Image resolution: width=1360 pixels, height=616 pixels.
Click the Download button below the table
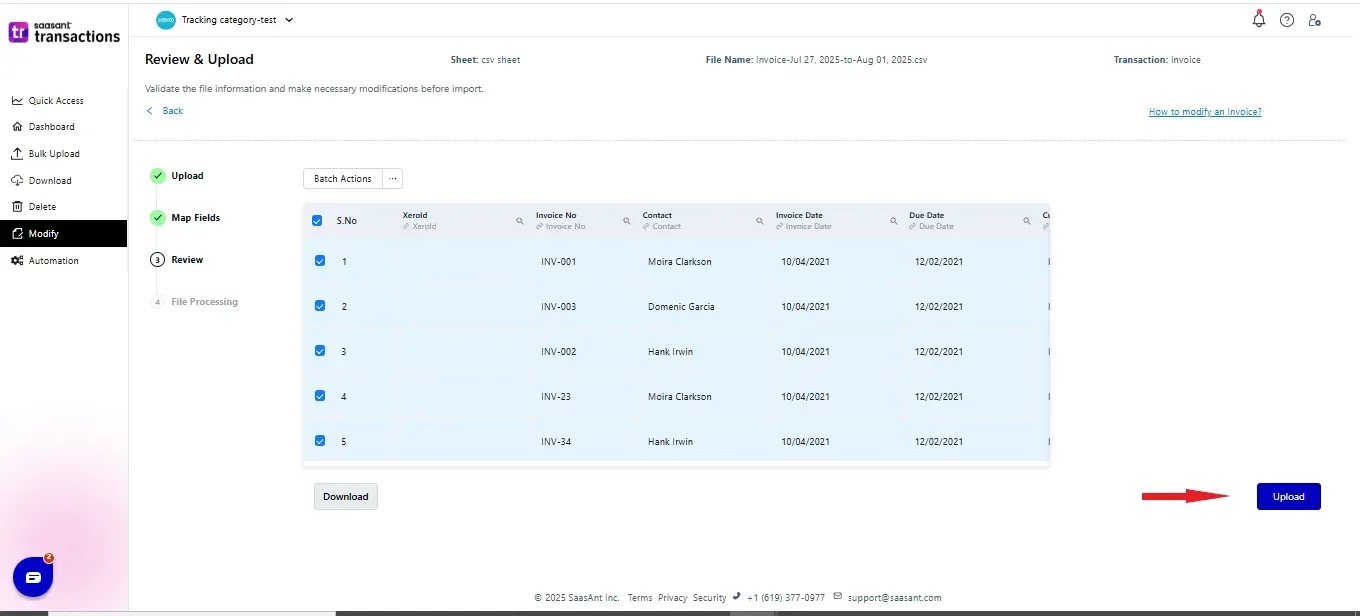(x=346, y=496)
